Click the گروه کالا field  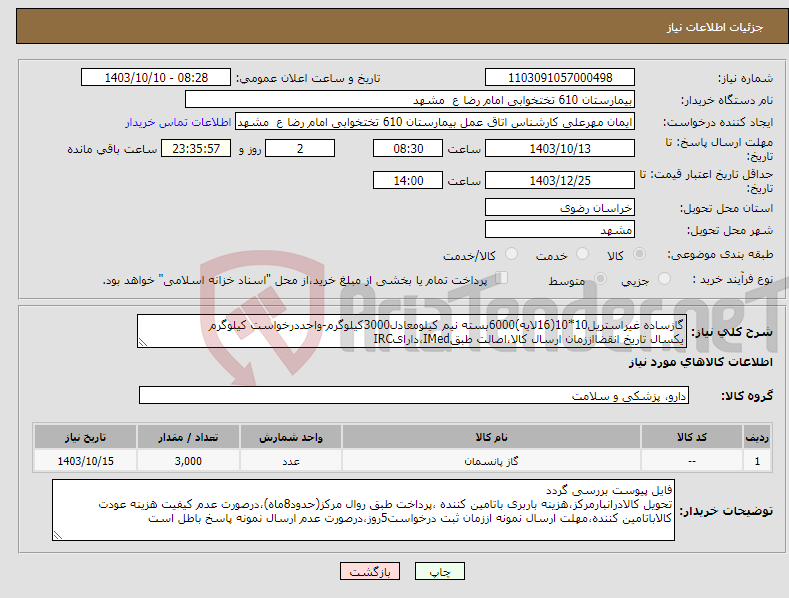[x=414, y=396]
